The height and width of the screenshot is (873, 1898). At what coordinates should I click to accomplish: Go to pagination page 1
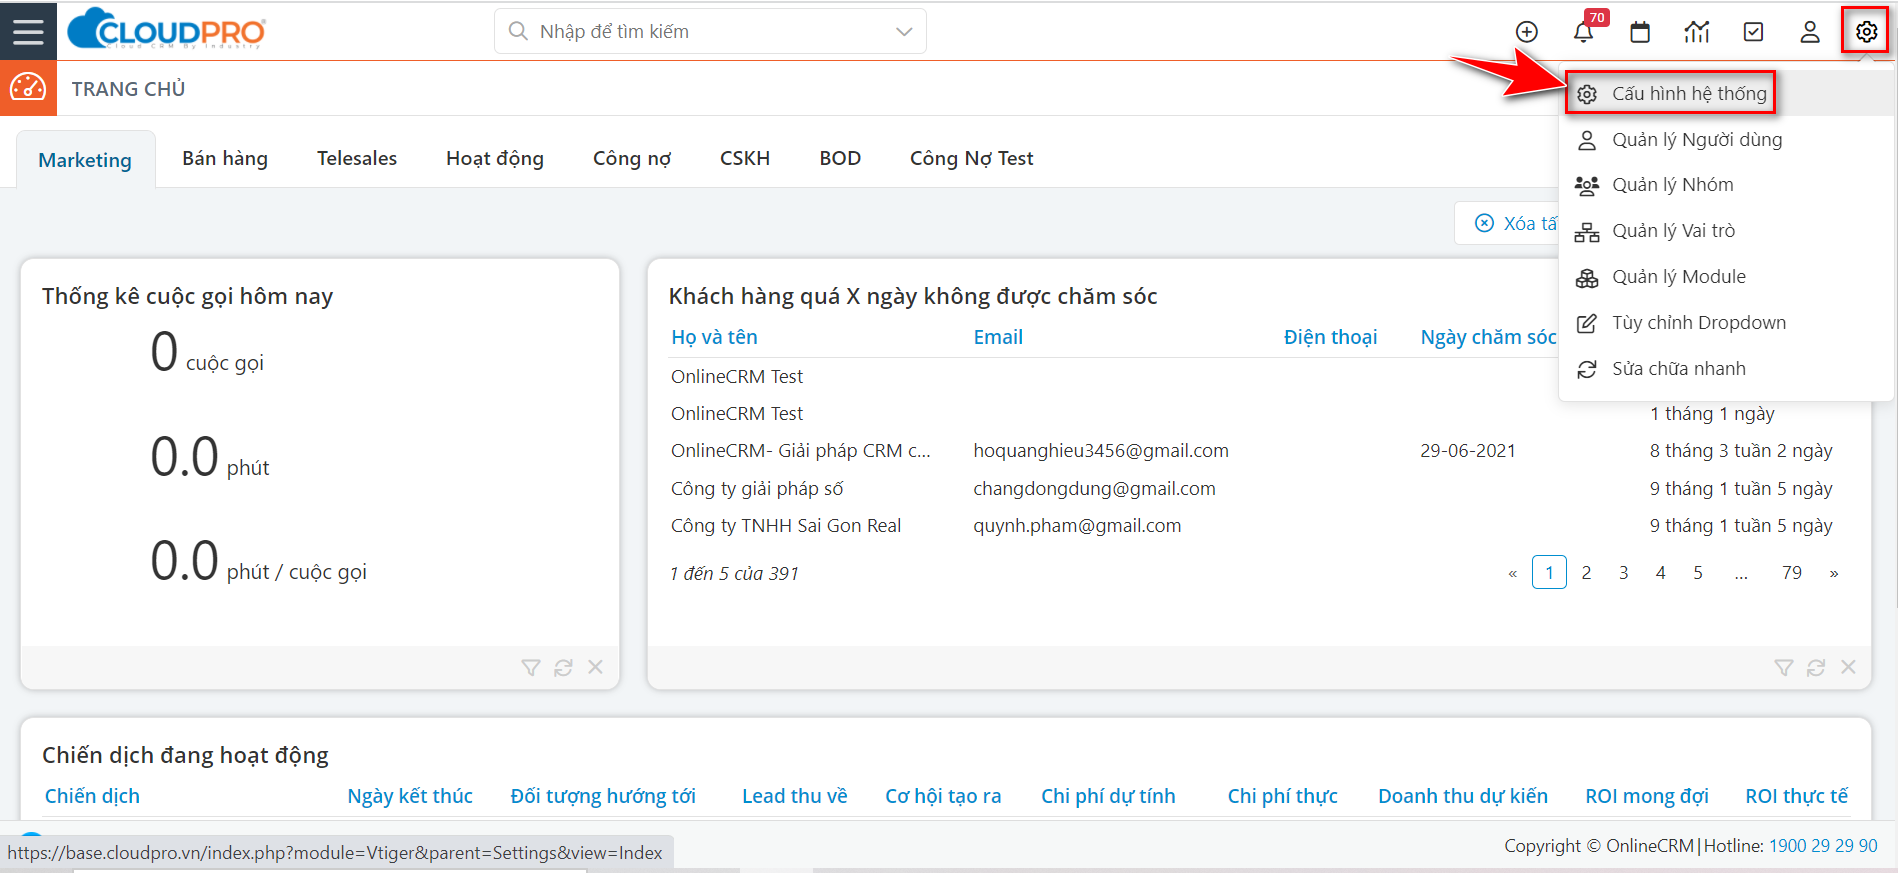click(x=1549, y=572)
